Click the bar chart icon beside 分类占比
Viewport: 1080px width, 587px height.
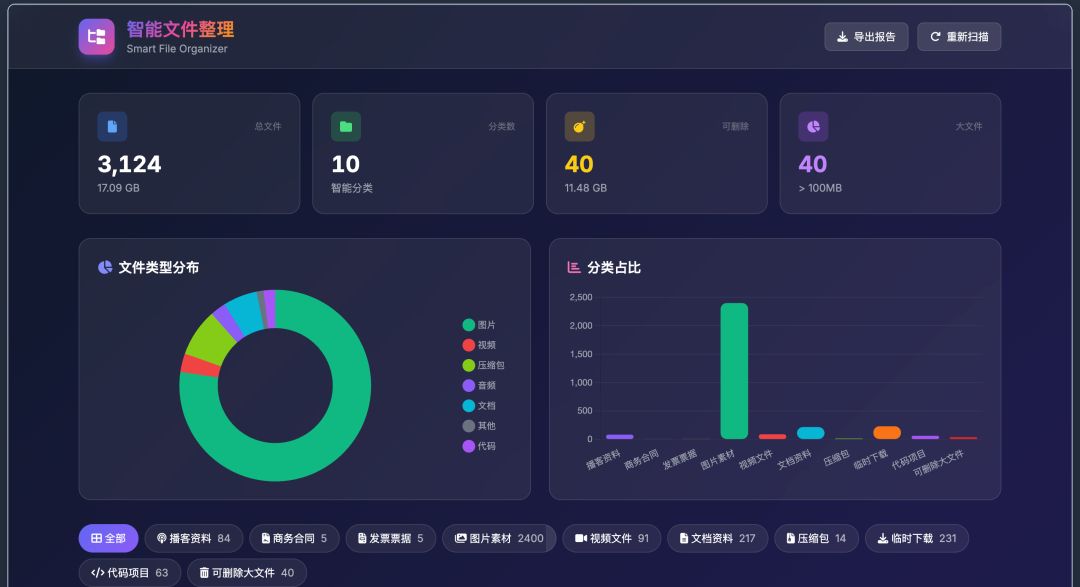[x=574, y=267]
